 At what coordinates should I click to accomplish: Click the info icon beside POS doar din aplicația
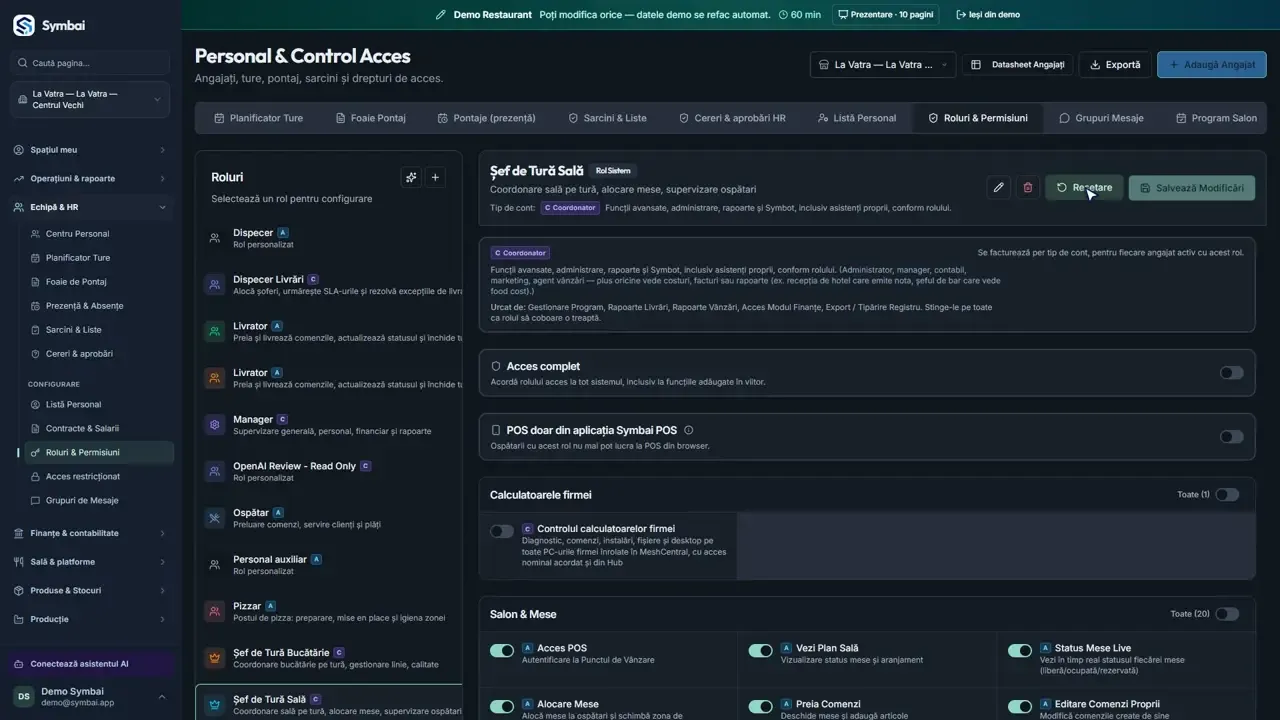(688, 430)
